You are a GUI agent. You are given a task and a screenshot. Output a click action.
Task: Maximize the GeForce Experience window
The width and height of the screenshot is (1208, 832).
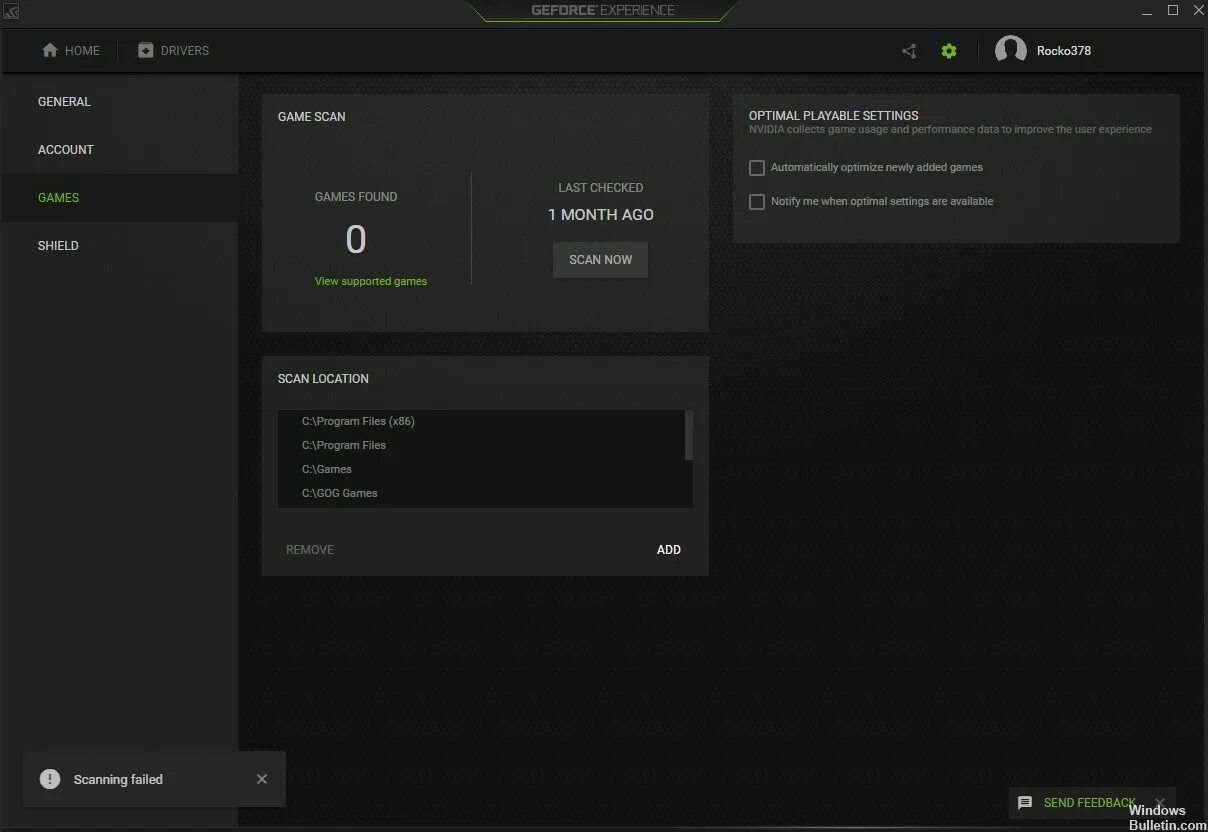[1173, 10]
